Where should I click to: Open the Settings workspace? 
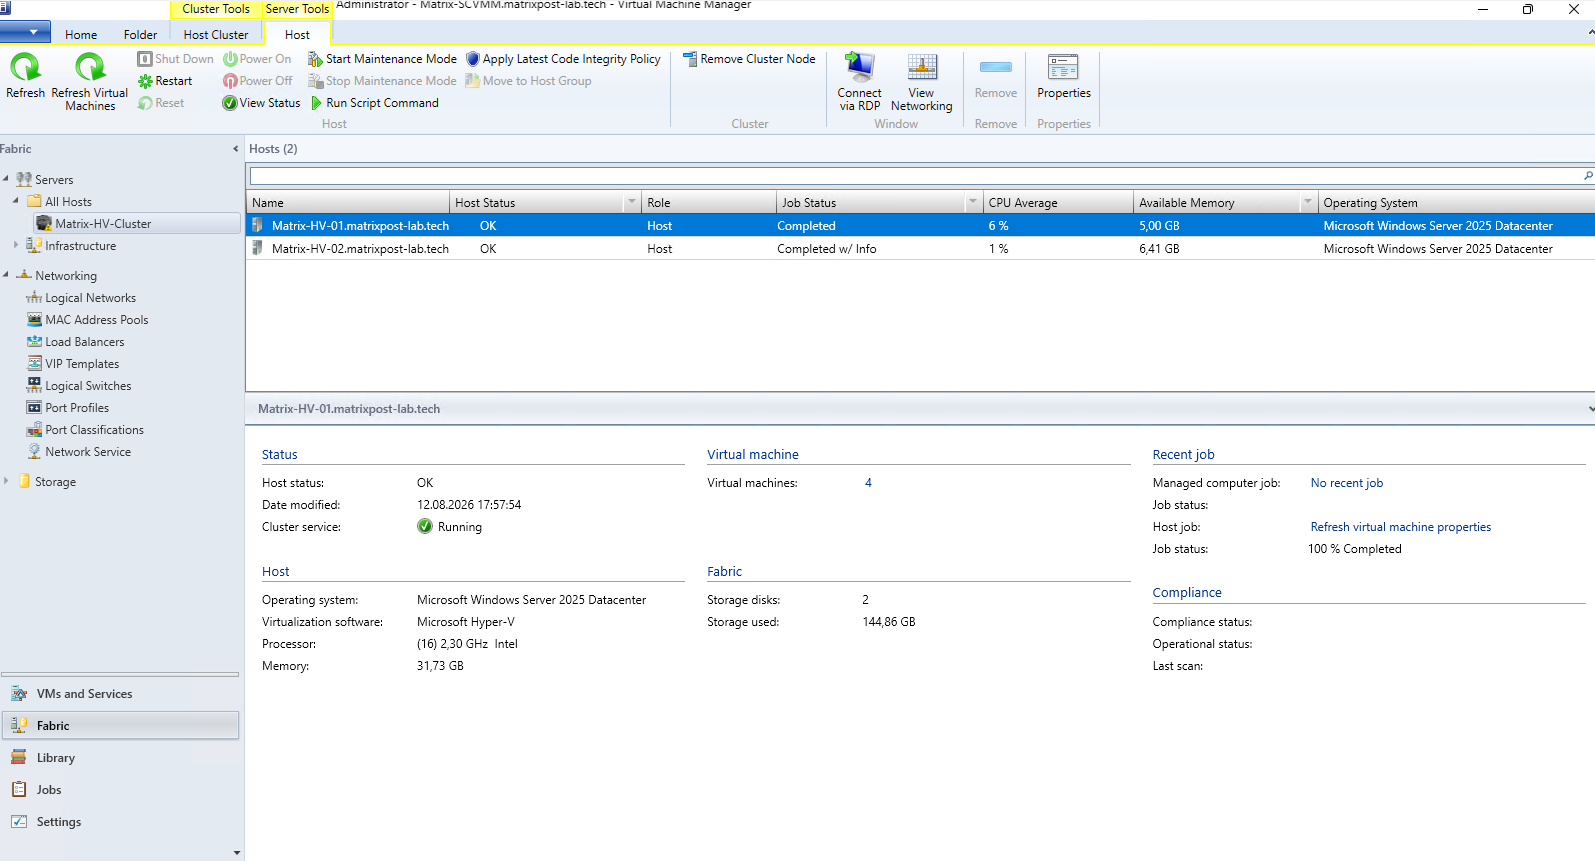click(x=120, y=822)
